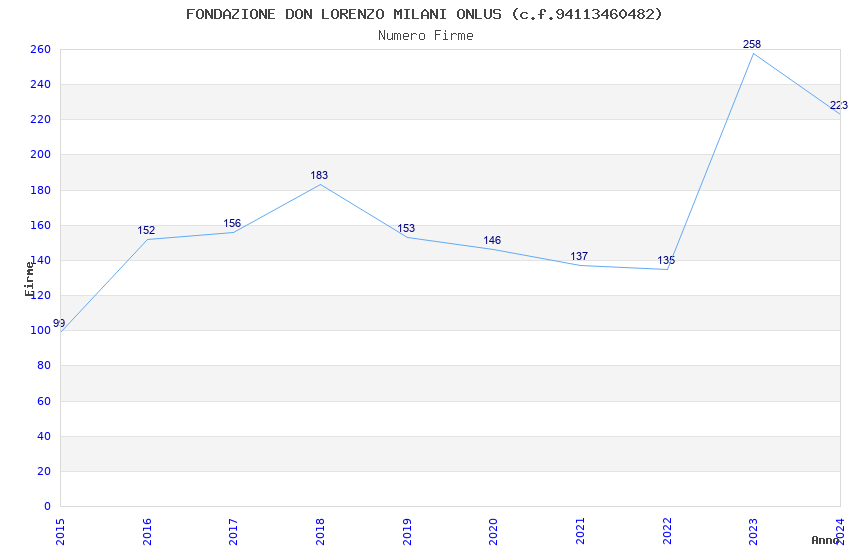The image size is (850, 550).
Task: Select the 135 data point label
Action: pos(666,260)
